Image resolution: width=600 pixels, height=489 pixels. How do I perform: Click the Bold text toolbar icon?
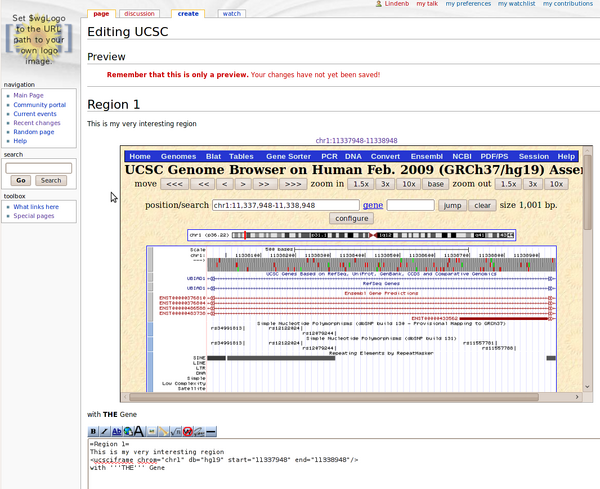tap(93, 431)
